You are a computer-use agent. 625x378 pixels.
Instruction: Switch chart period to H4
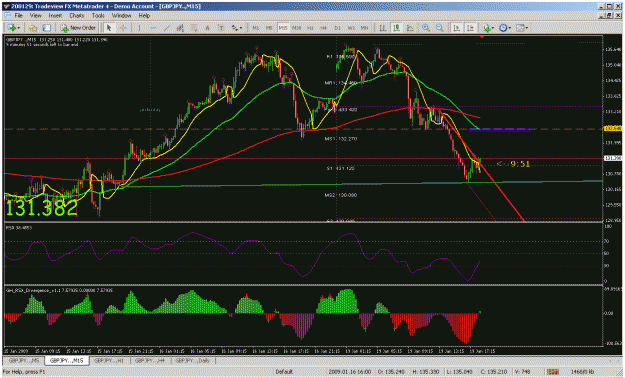(324, 28)
